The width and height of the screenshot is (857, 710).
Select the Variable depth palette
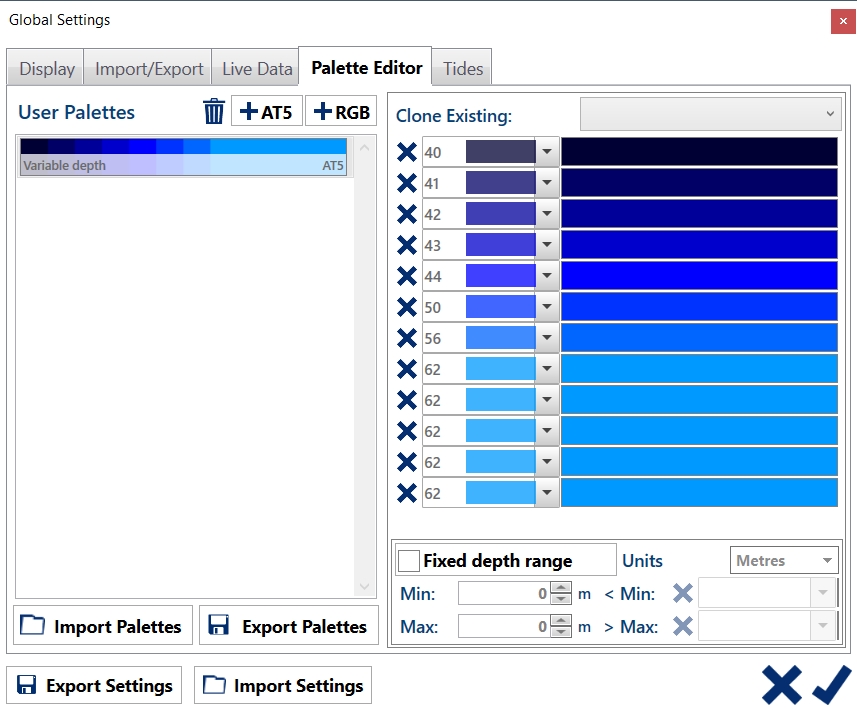click(183, 157)
